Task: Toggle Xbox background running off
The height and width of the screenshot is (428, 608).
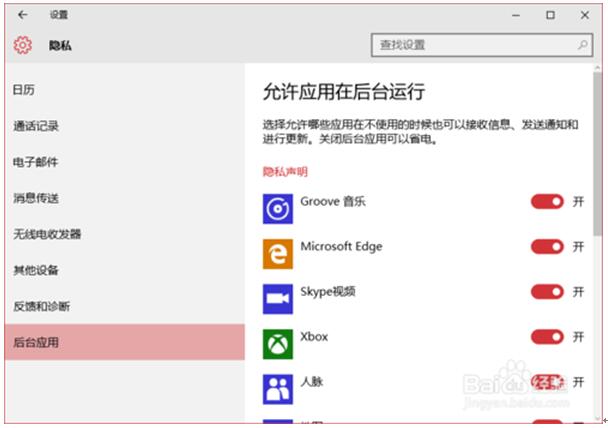Action: 547,337
